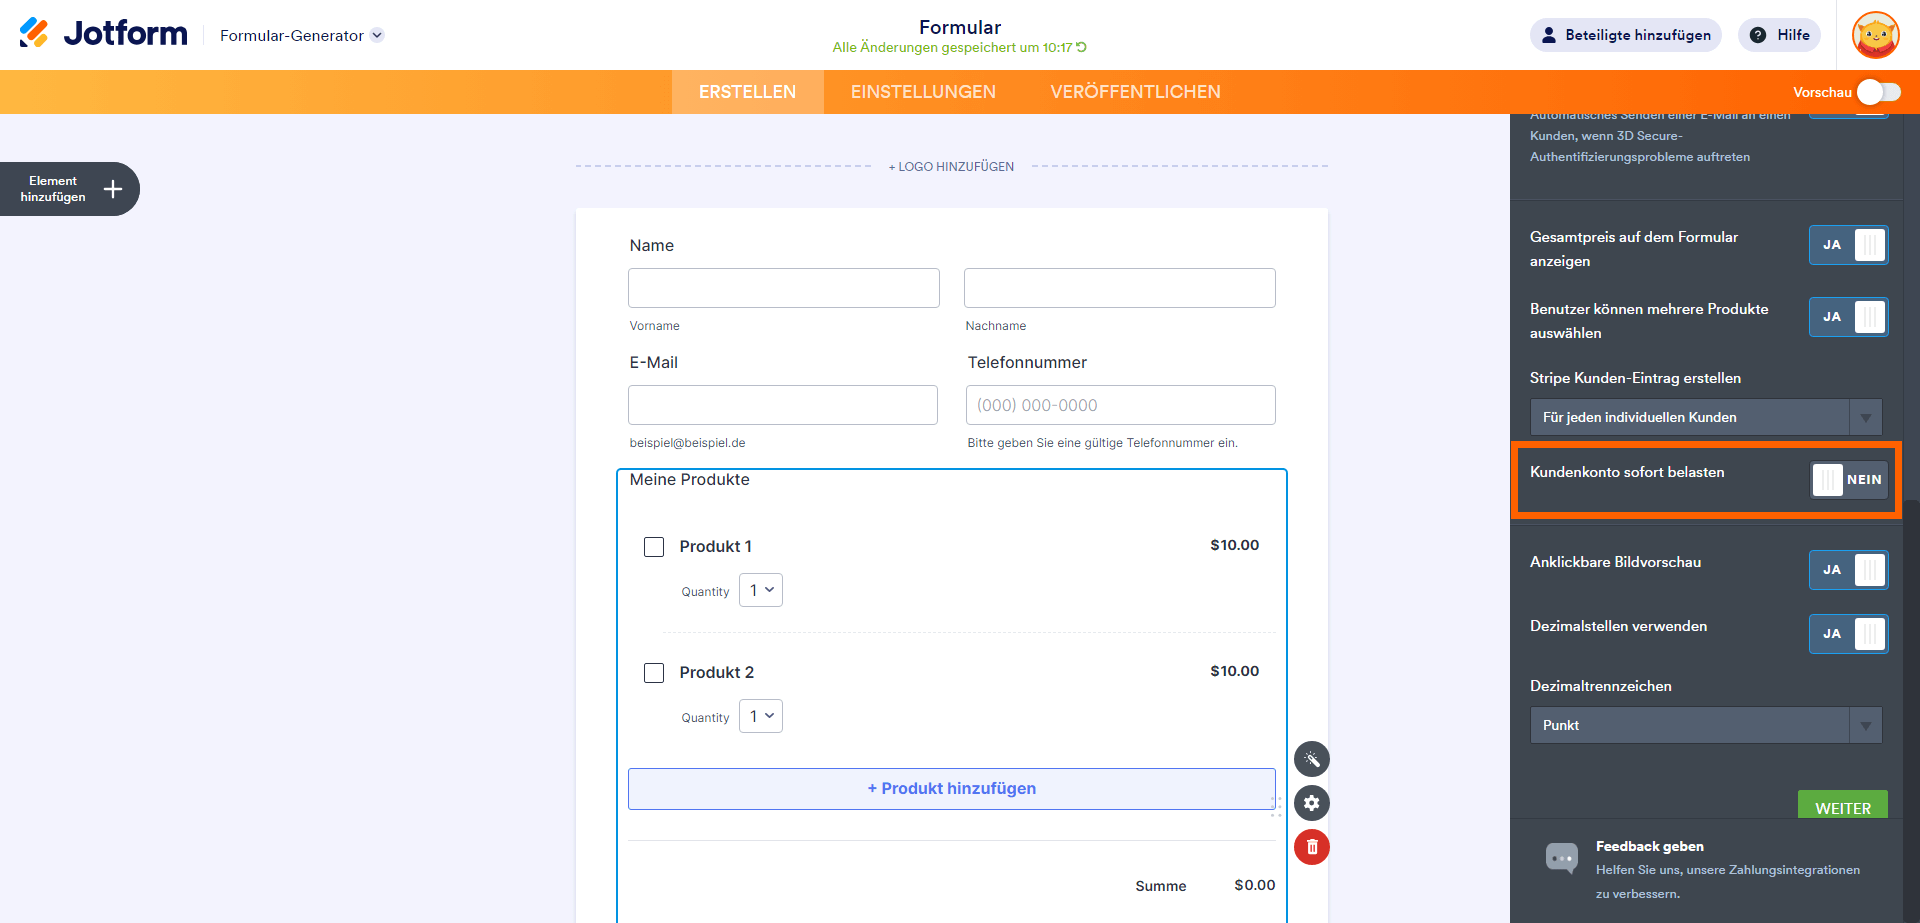1920x923 pixels.
Task: Switch to the EINSTELLUNGEN tab
Action: click(923, 92)
